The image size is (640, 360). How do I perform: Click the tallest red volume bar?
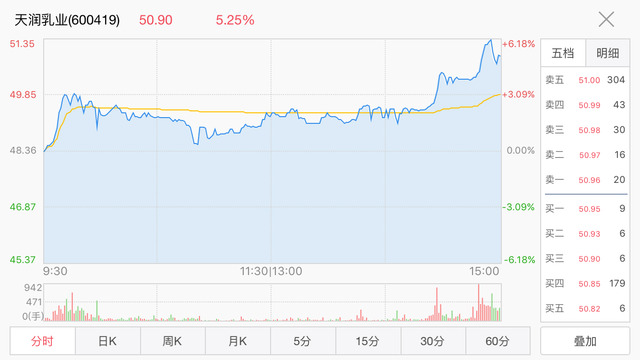pyautogui.click(x=479, y=302)
